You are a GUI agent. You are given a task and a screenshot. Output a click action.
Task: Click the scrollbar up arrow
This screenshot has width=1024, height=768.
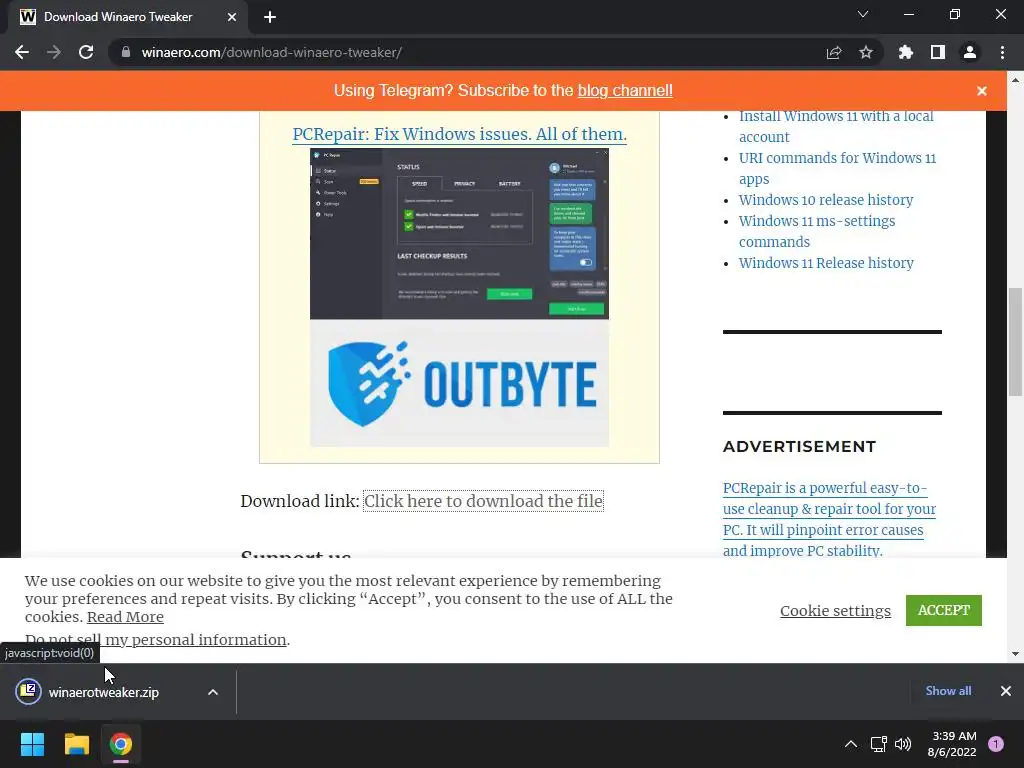click(1015, 80)
